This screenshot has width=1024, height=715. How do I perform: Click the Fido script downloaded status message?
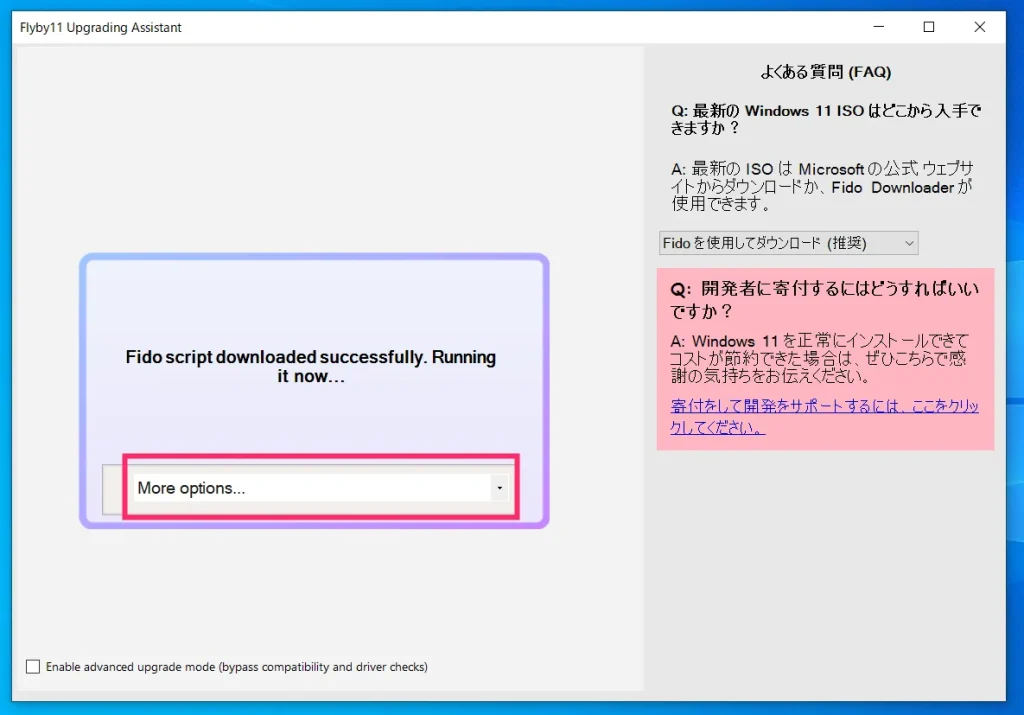click(311, 366)
